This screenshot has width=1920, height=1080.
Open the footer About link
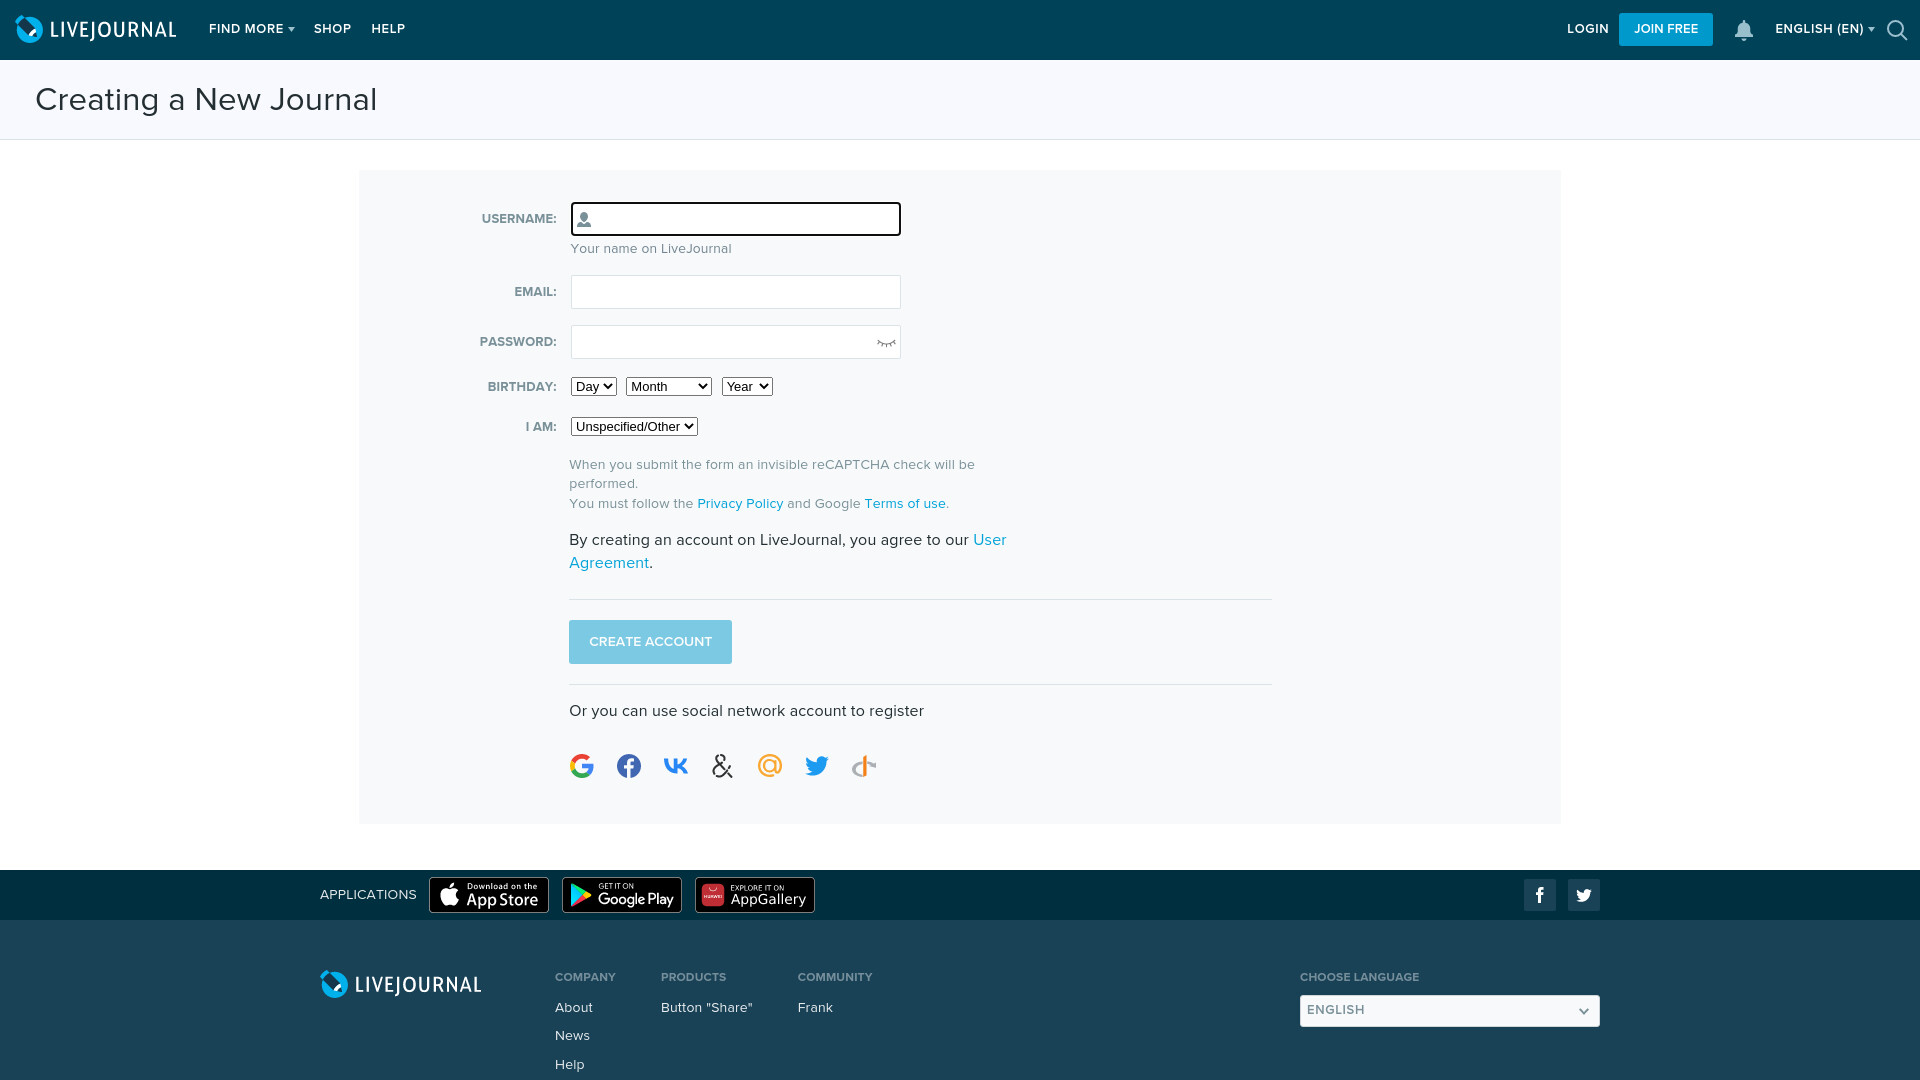click(x=574, y=1008)
